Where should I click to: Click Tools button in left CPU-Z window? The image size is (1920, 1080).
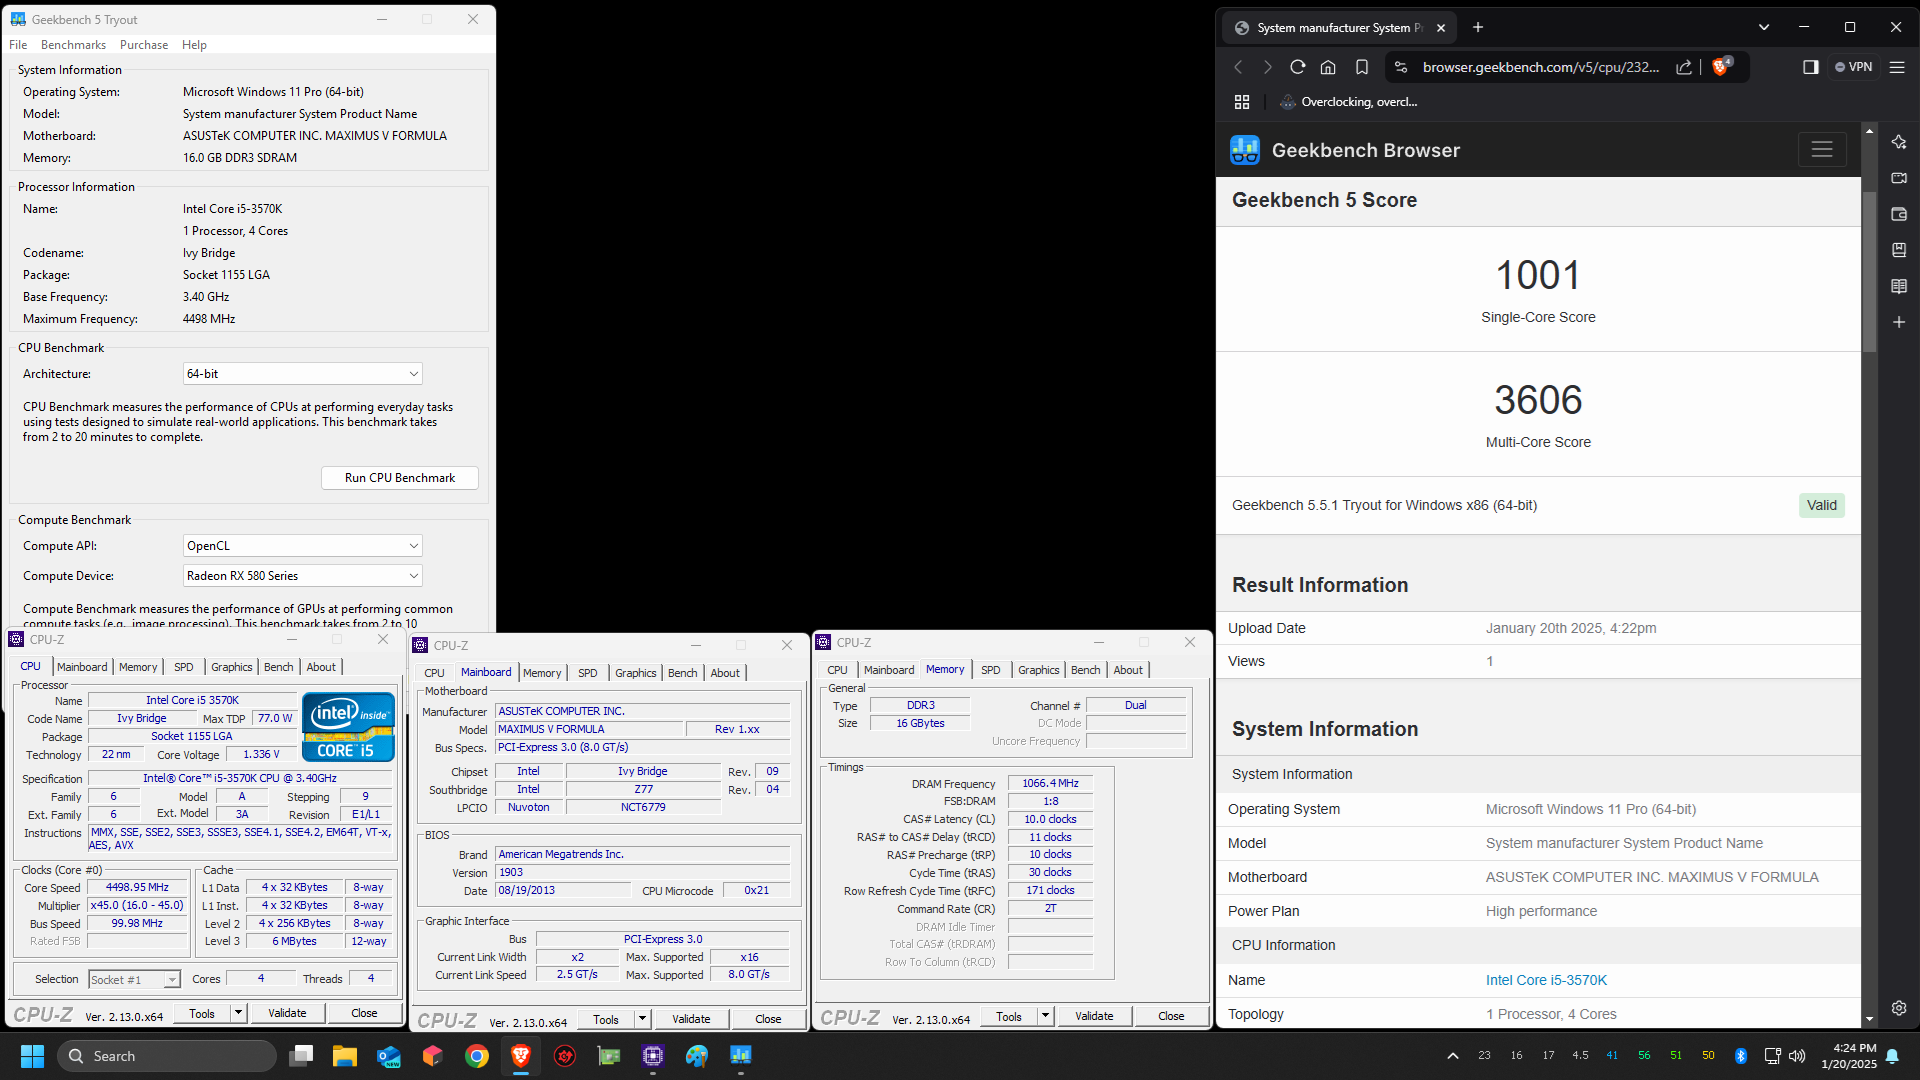[x=202, y=1013]
